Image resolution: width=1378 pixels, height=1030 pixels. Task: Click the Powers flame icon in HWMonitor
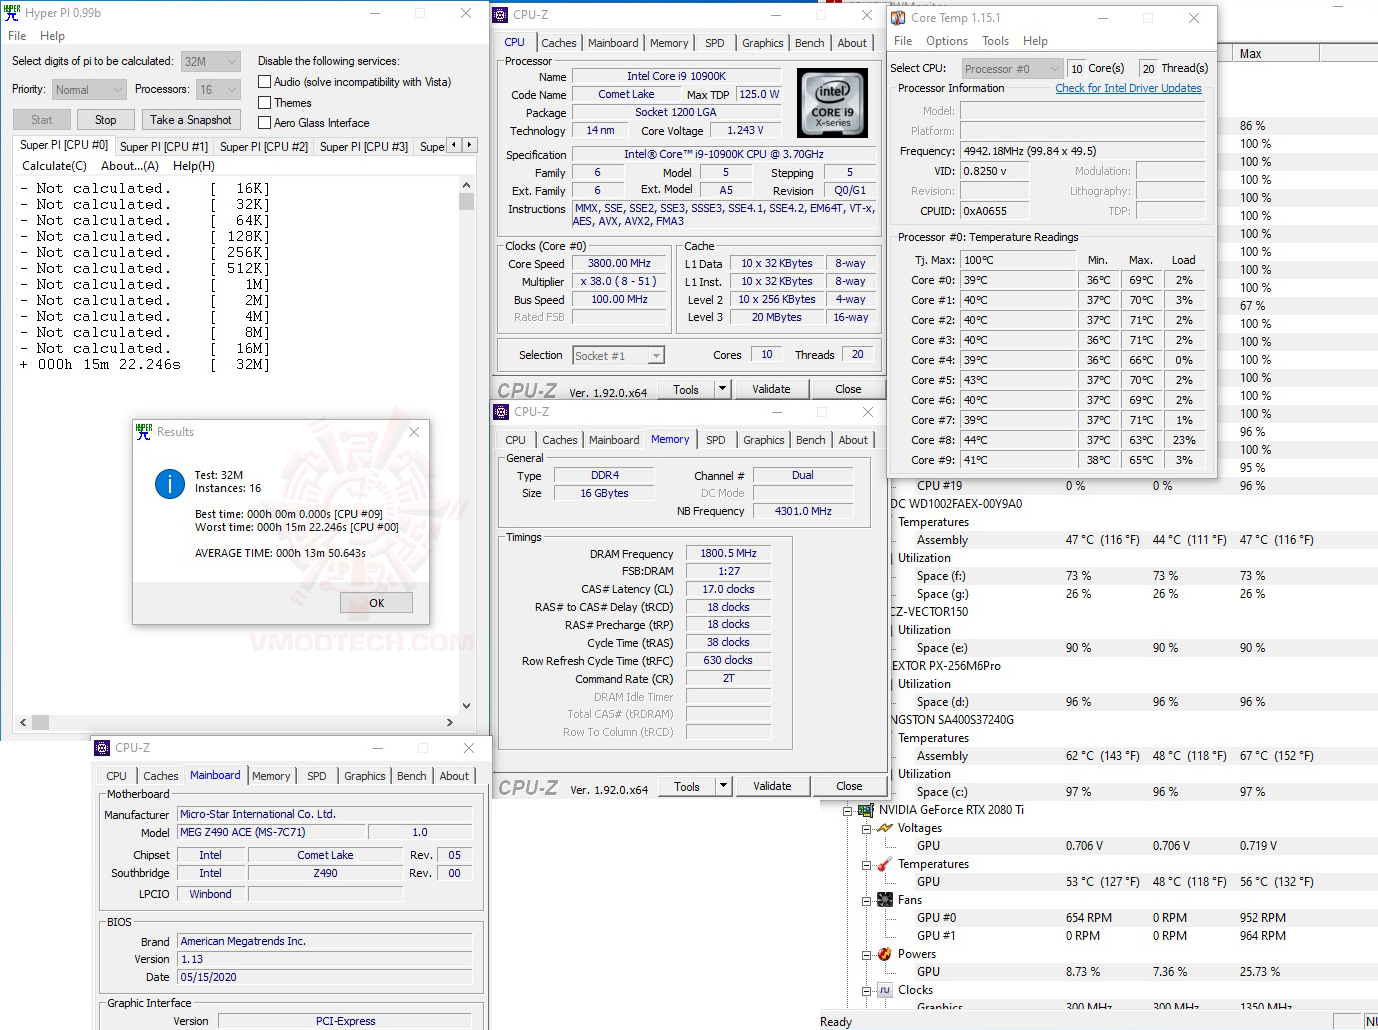pyautogui.click(x=885, y=954)
